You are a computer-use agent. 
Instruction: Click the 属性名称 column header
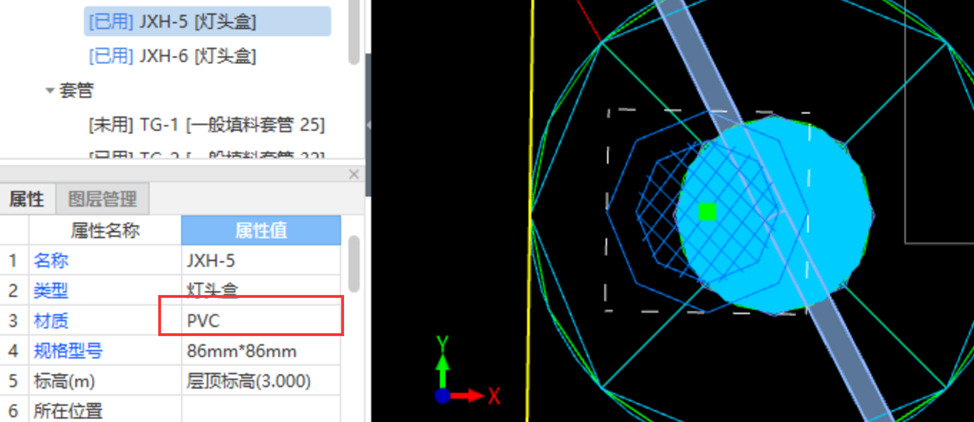105,230
